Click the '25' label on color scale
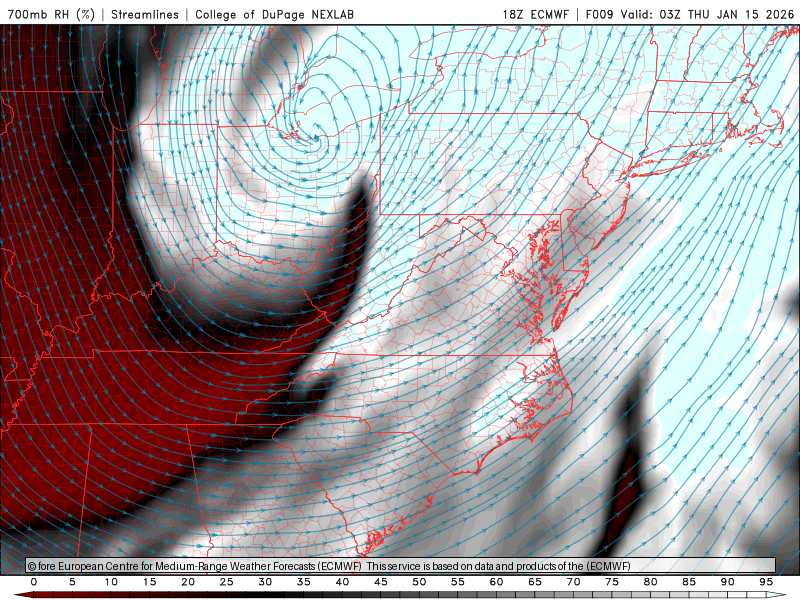The width and height of the screenshot is (800, 600). (227, 582)
